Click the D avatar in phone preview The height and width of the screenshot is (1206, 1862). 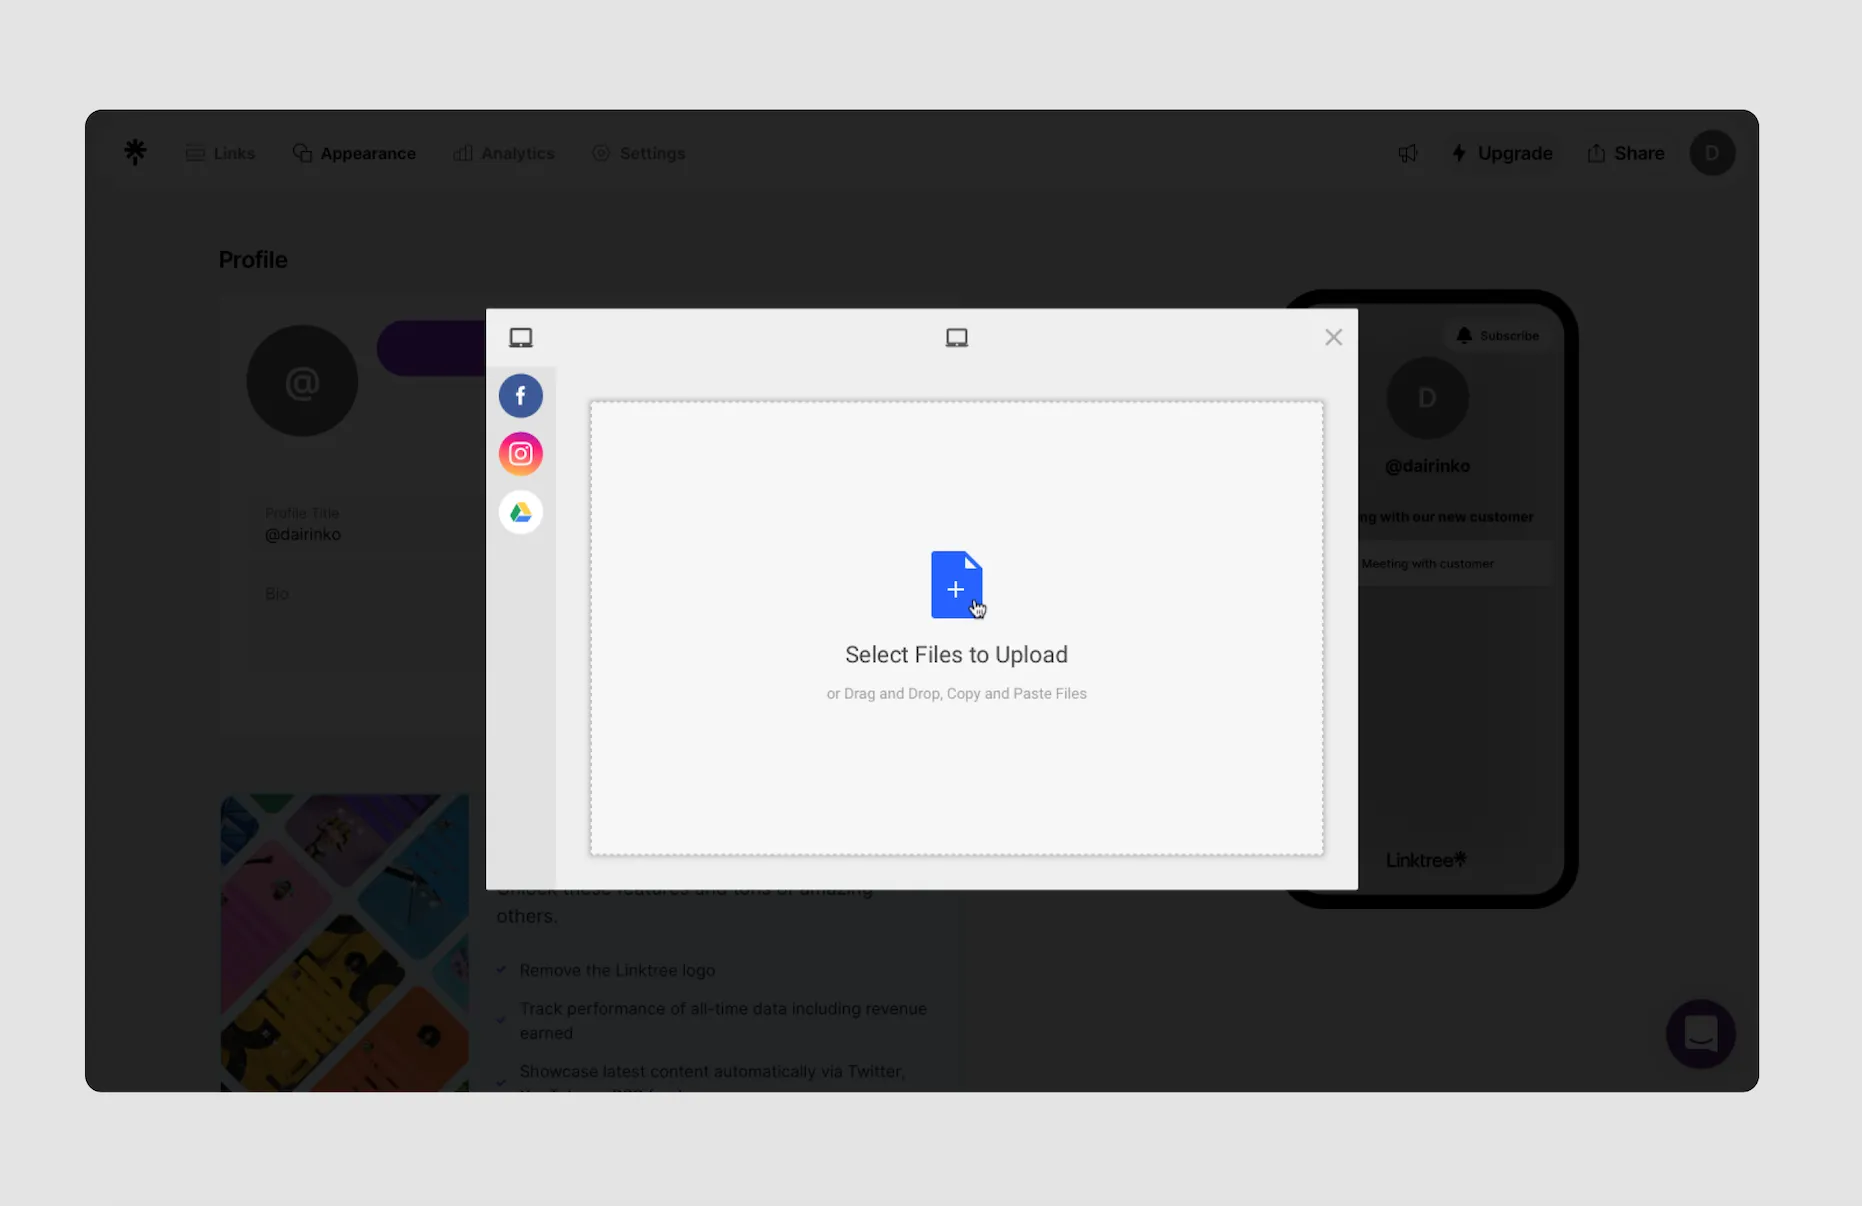click(1427, 398)
